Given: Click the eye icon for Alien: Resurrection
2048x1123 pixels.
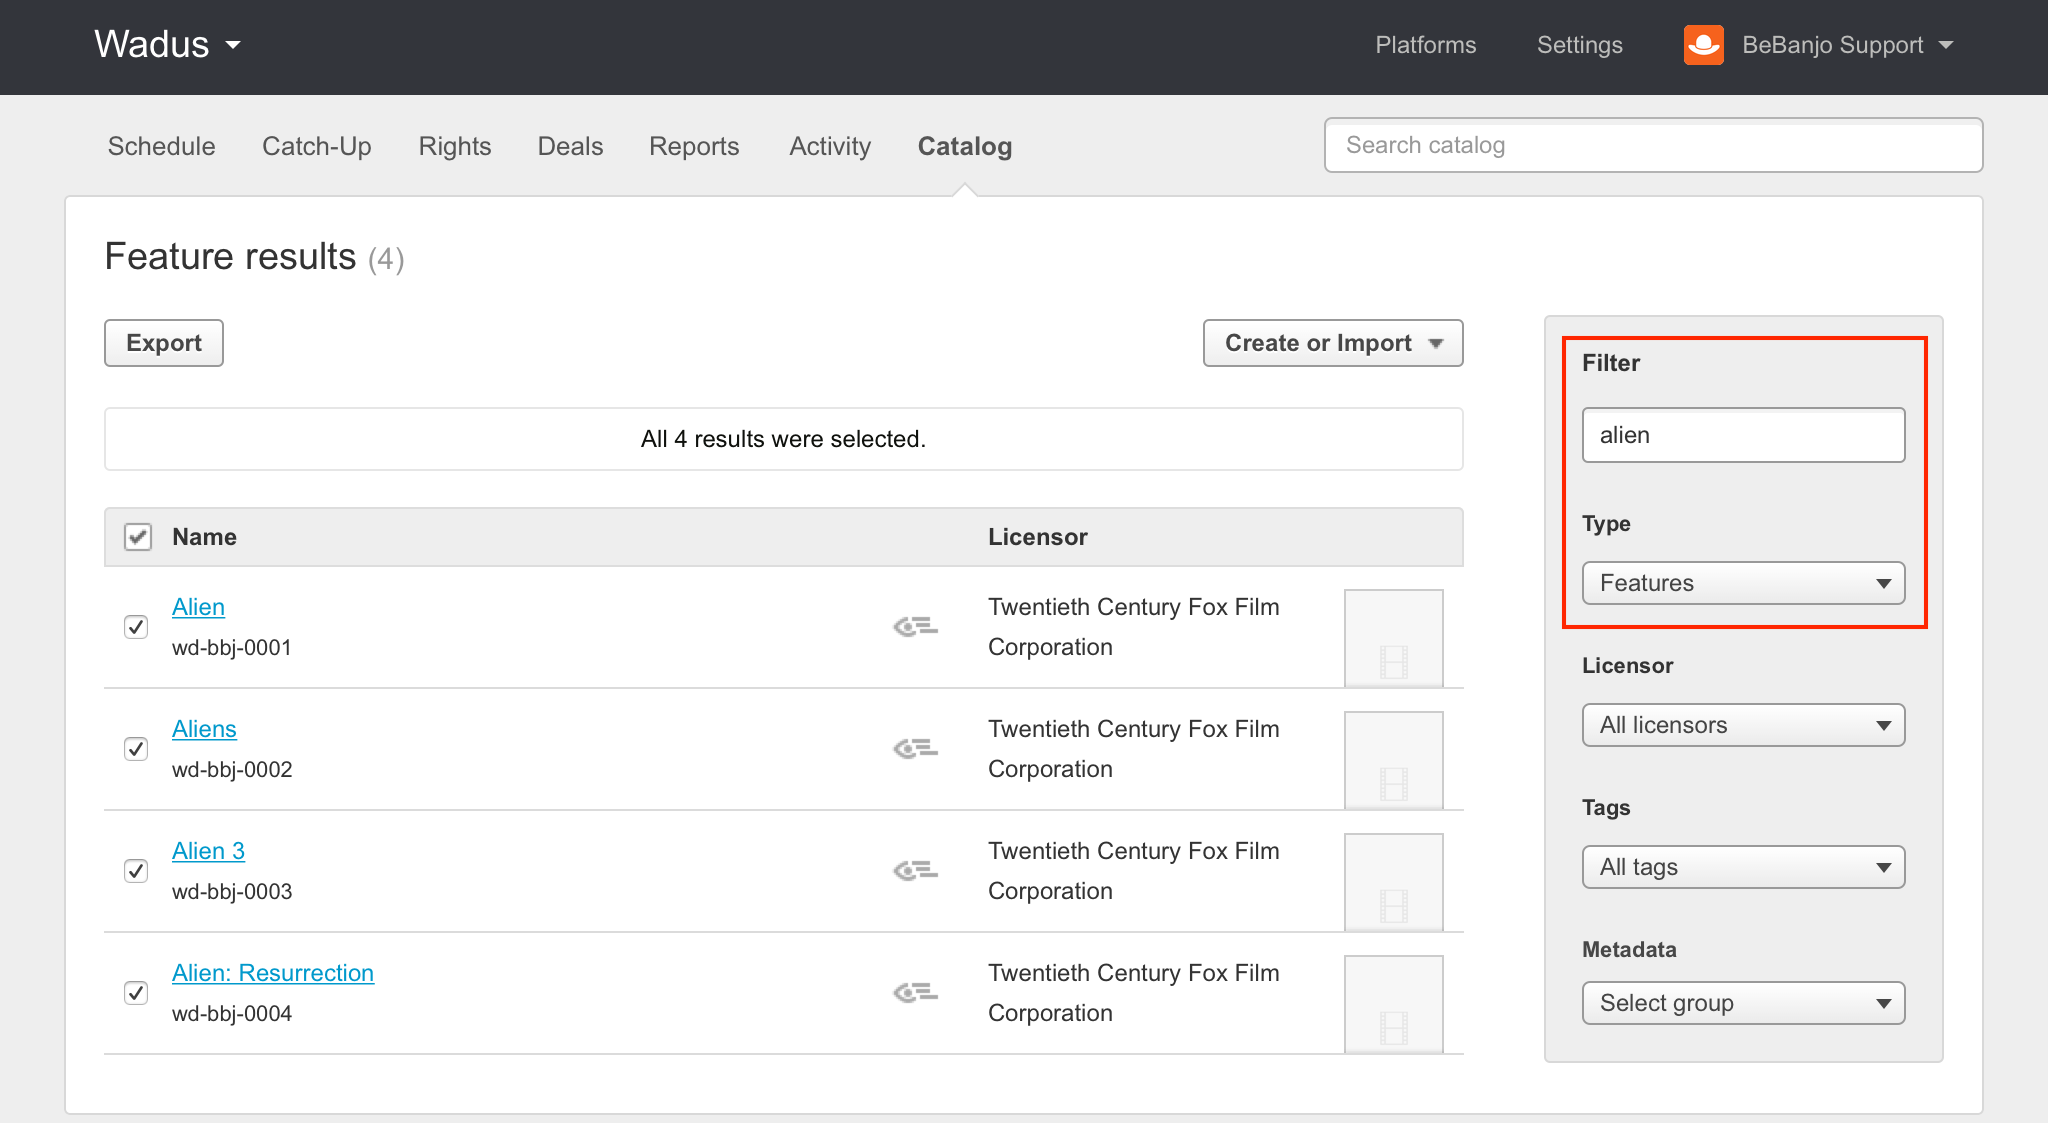Looking at the screenshot, I should tap(914, 993).
